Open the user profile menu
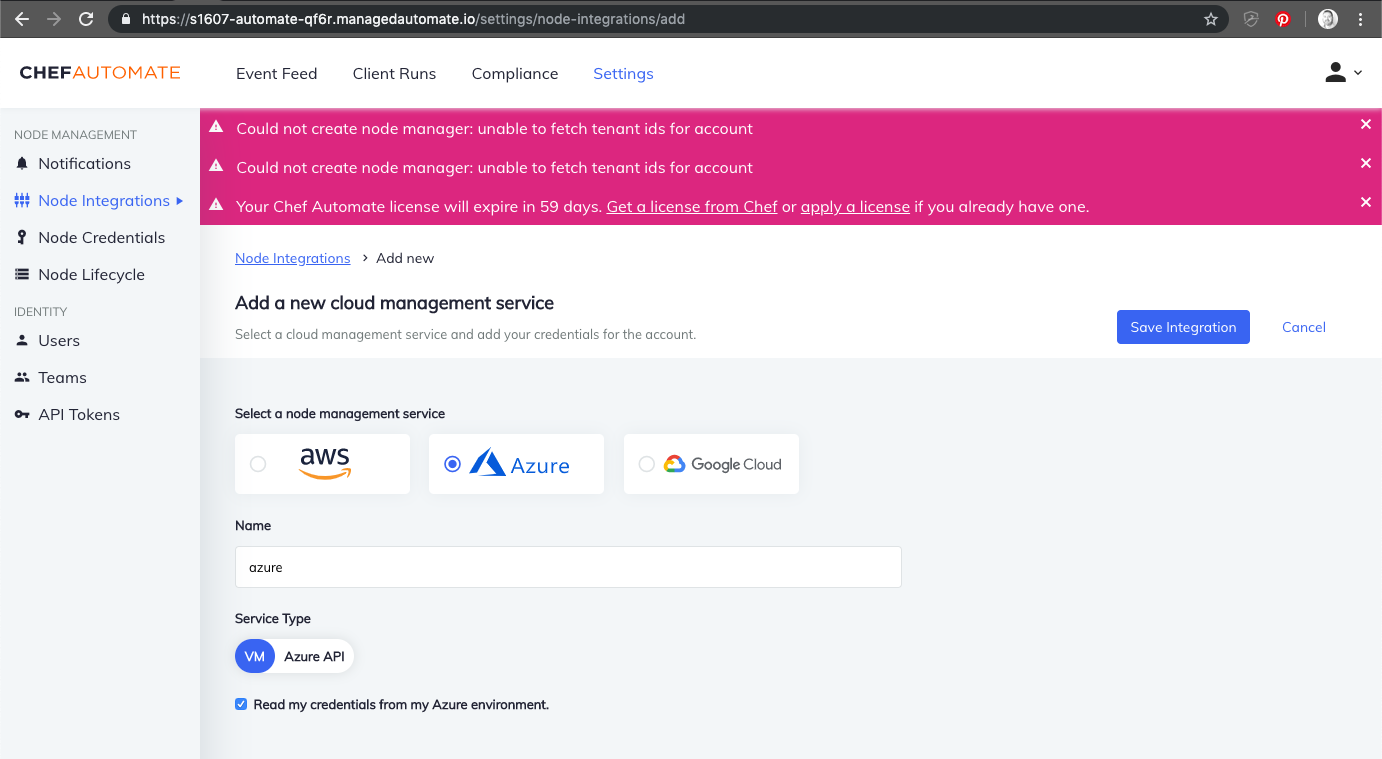 click(1343, 72)
